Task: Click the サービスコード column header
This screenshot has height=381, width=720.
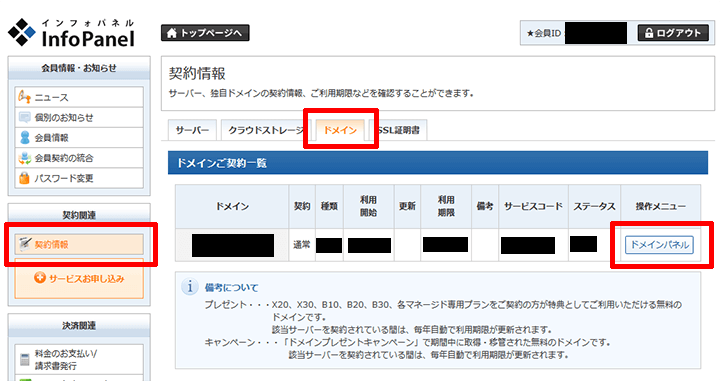Action: coord(533,207)
